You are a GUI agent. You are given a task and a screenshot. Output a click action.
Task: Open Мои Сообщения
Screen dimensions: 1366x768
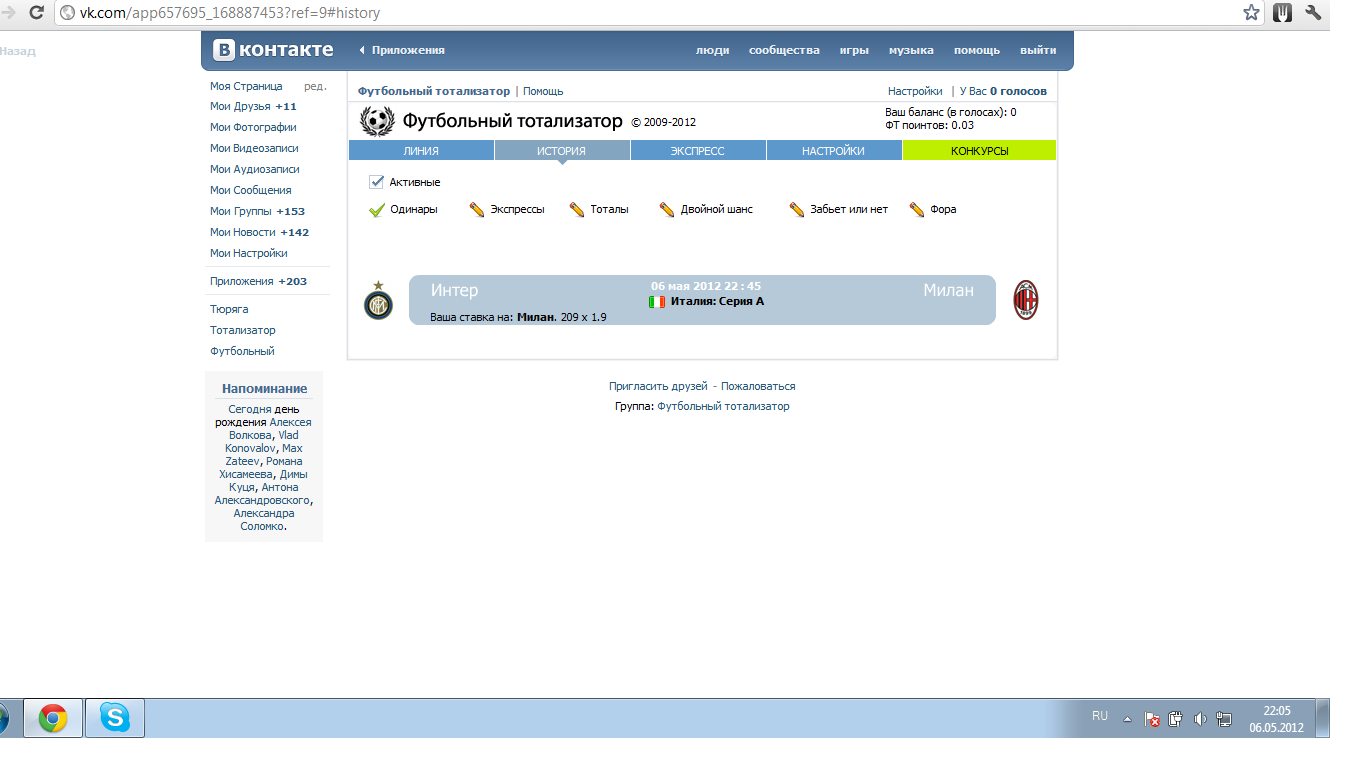pyautogui.click(x=251, y=190)
